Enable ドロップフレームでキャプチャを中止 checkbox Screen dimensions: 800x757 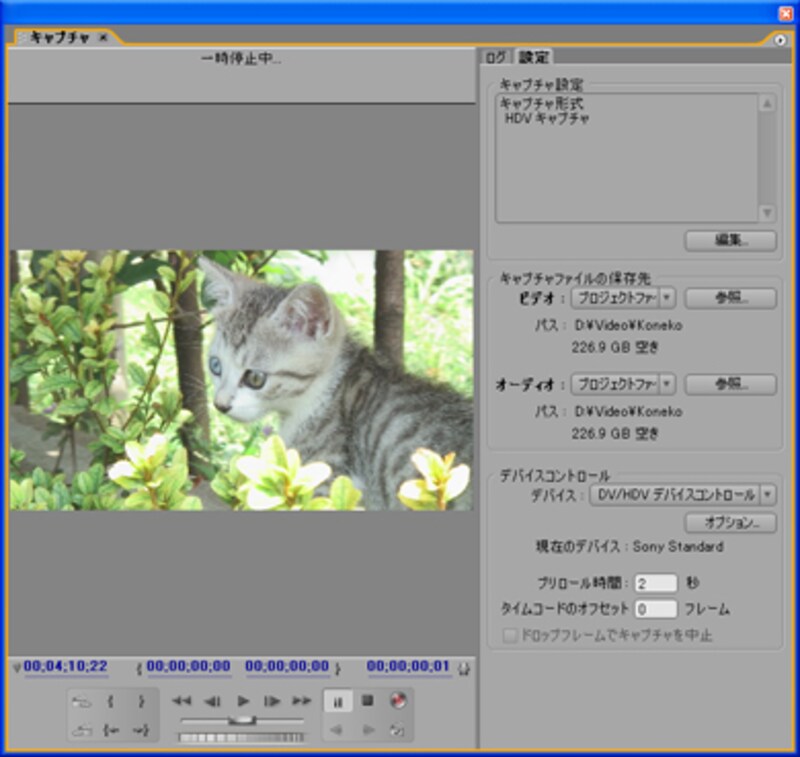coord(511,635)
